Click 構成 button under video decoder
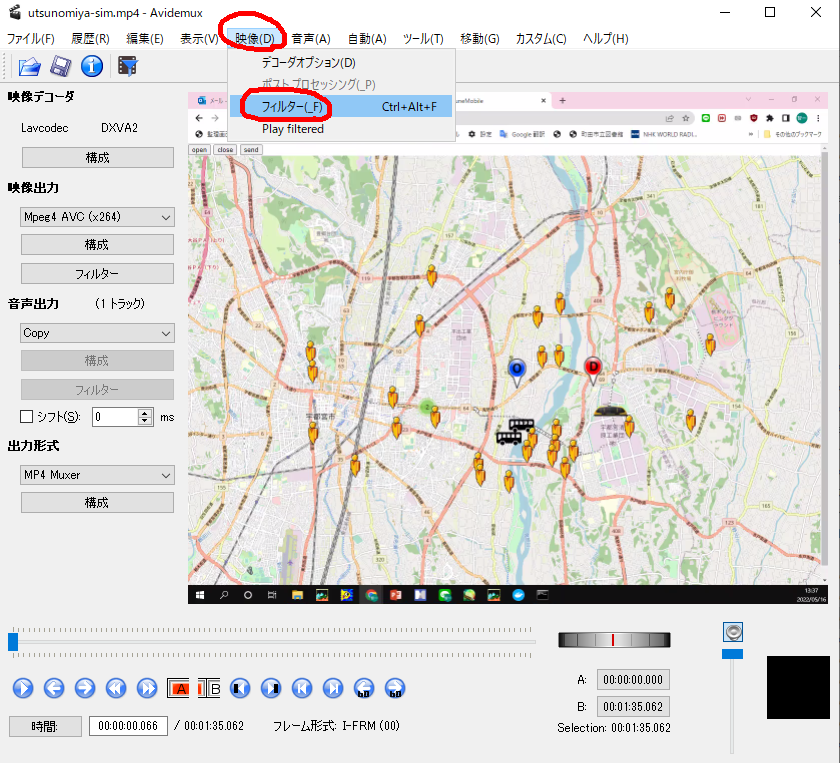The width and height of the screenshot is (840, 763). pyautogui.click(x=97, y=158)
